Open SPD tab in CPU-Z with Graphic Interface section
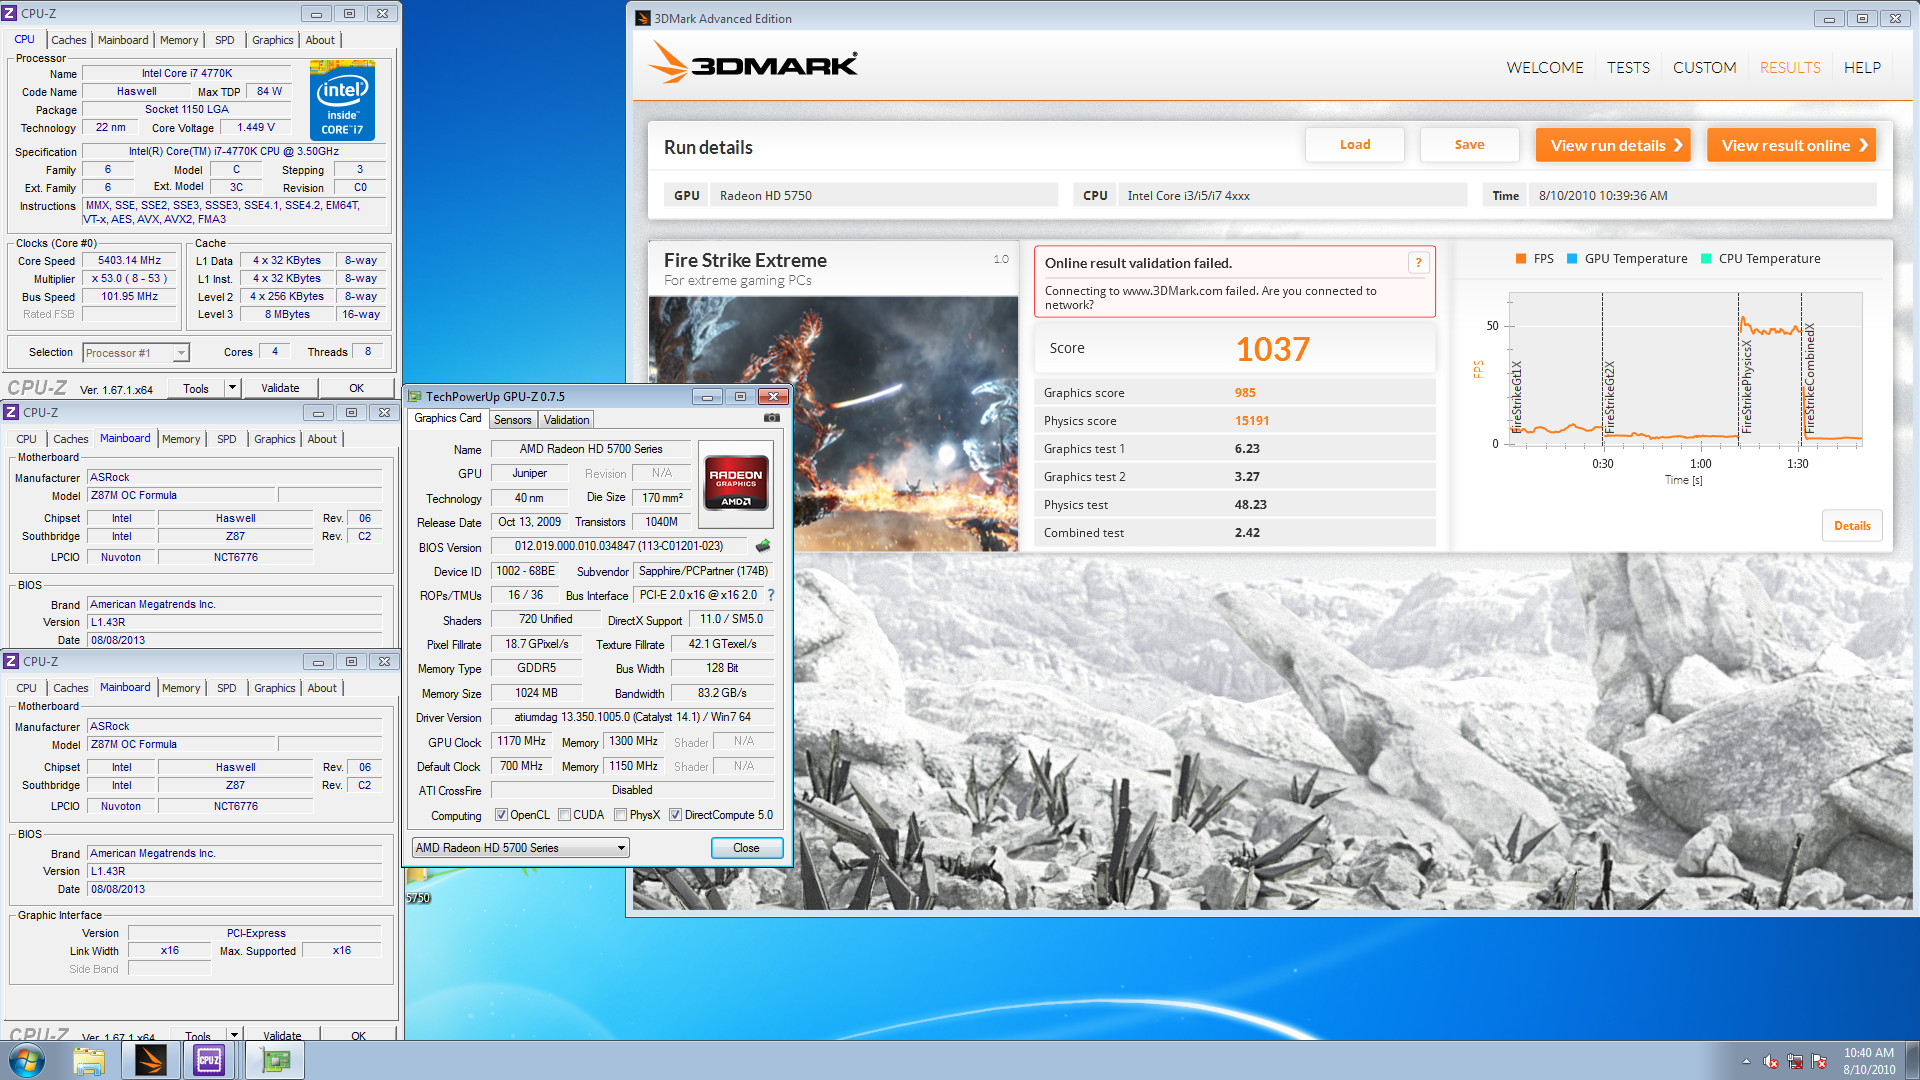Image resolution: width=1920 pixels, height=1080 pixels. pyautogui.click(x=227, y=688)
